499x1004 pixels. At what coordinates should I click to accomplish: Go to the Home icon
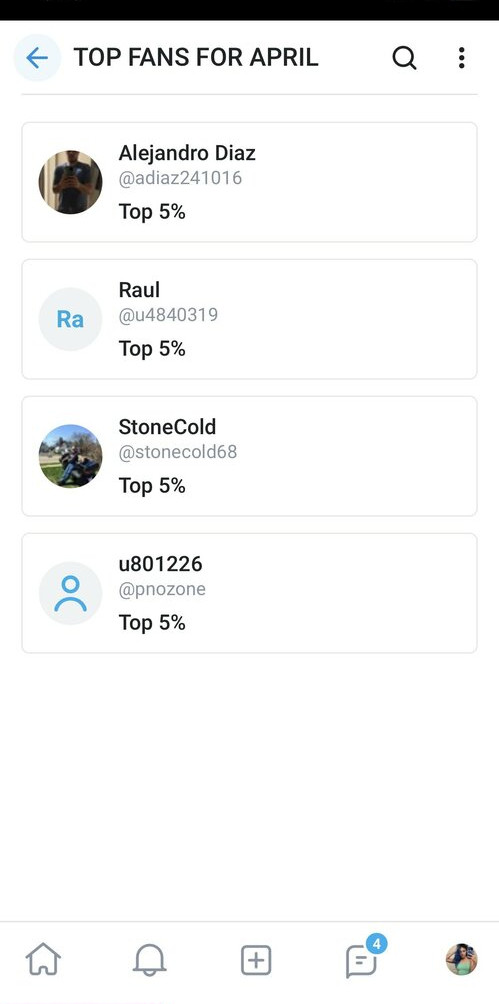43,960
